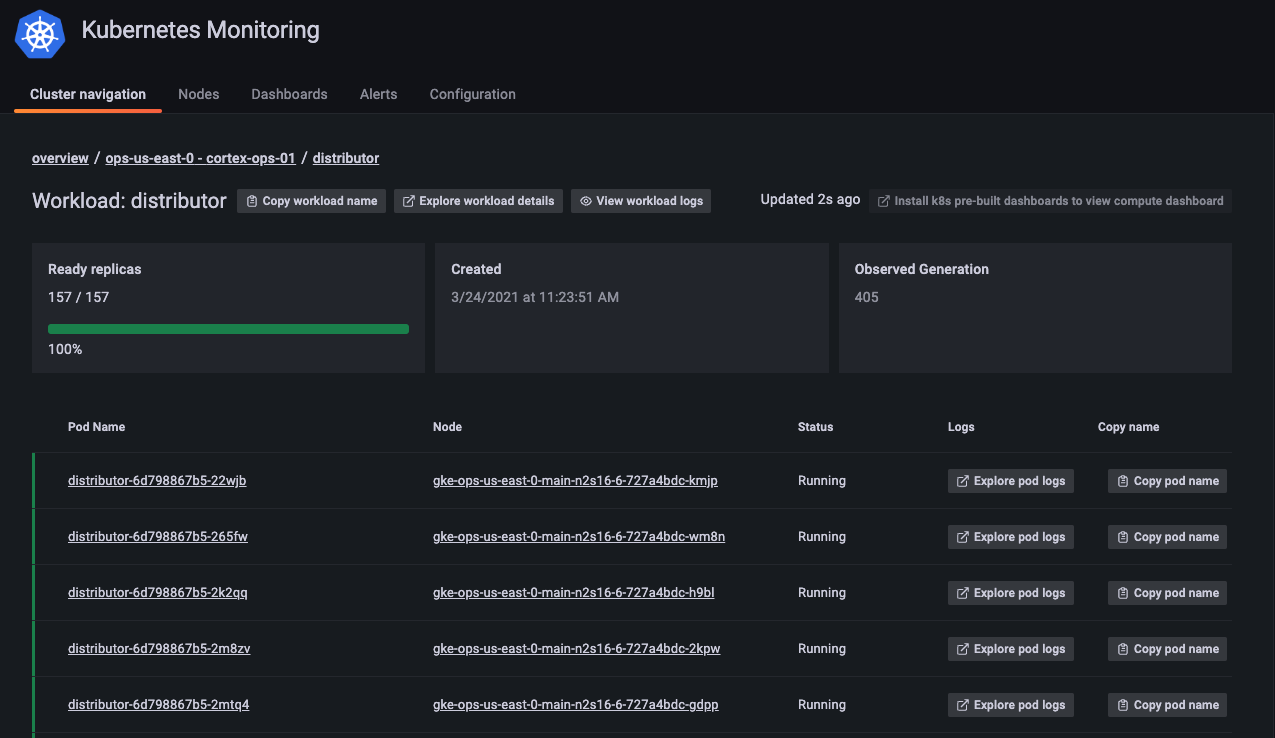The width and height of the screenshot is (1275, 738).
Task: Click the Logs column header
Action: click(961, 427)
